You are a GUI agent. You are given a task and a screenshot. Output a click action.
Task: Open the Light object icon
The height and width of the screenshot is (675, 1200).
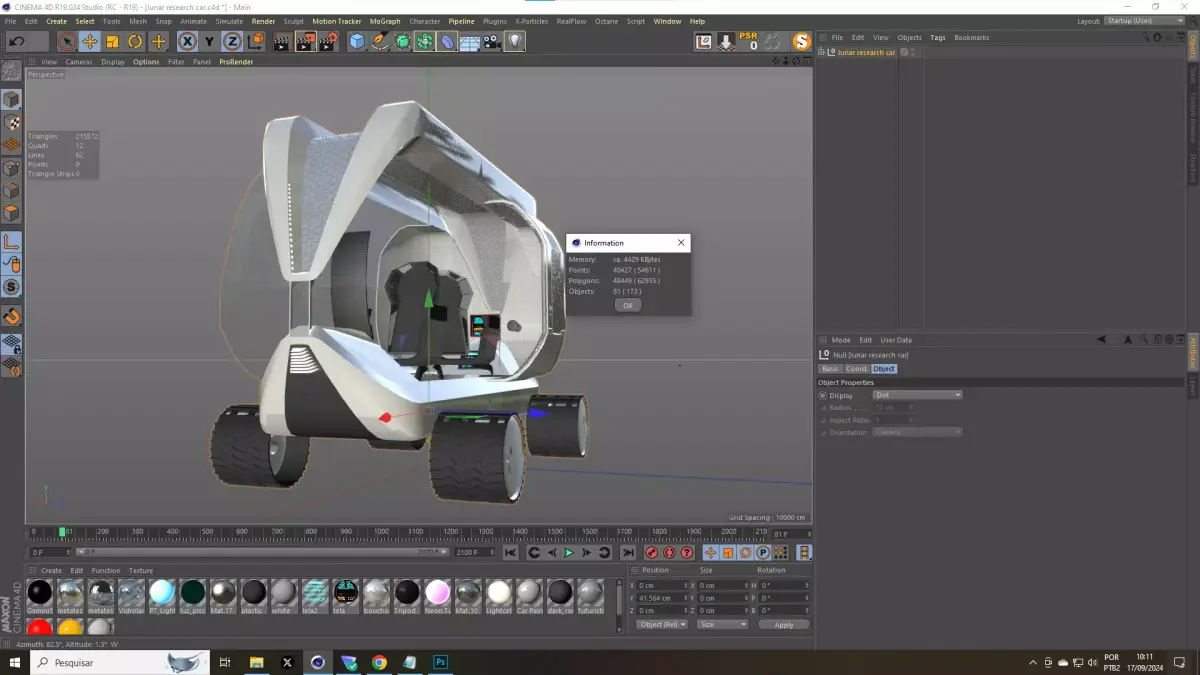(x=514, y=41)
